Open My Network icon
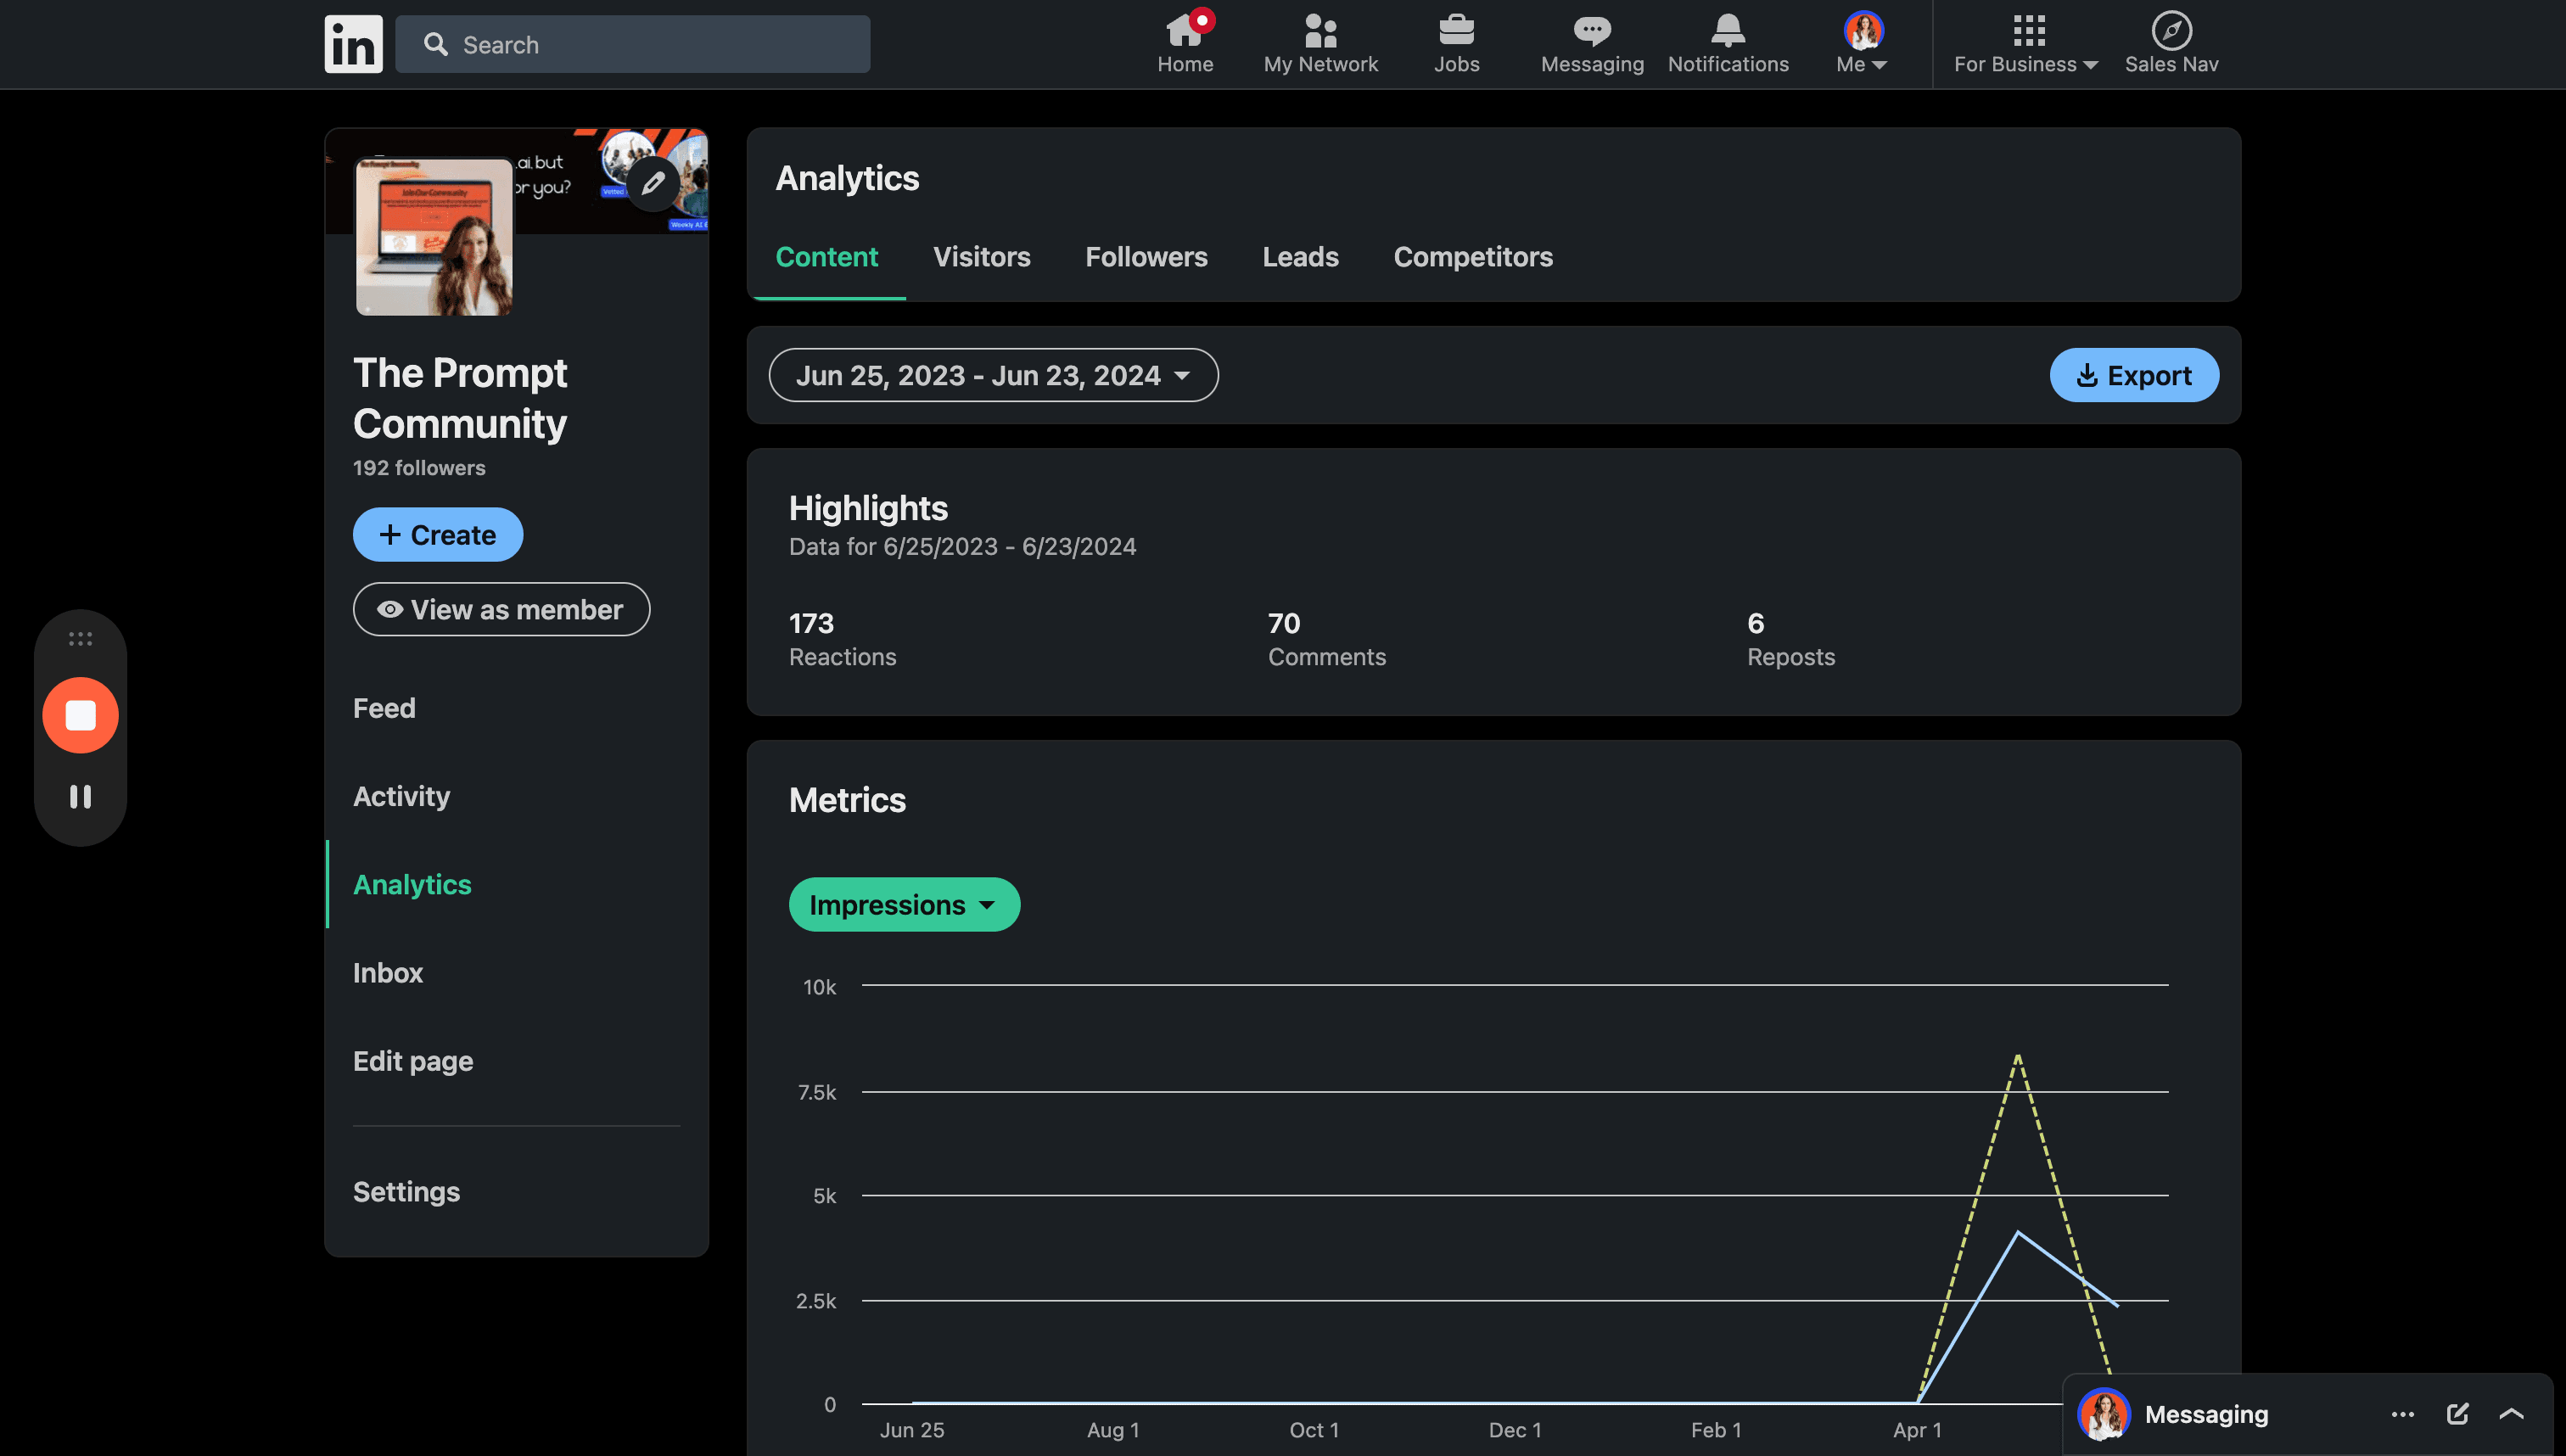 point(1320,31)
